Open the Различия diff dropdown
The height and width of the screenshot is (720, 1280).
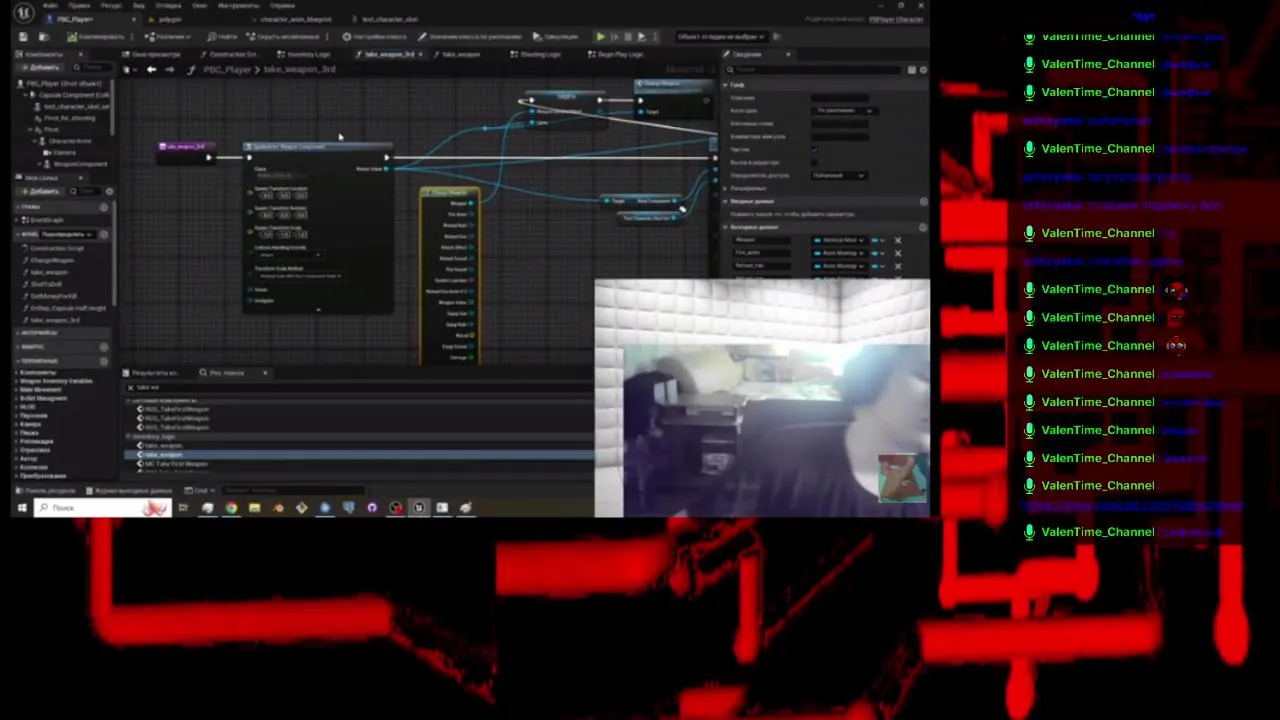pos(168,37)
